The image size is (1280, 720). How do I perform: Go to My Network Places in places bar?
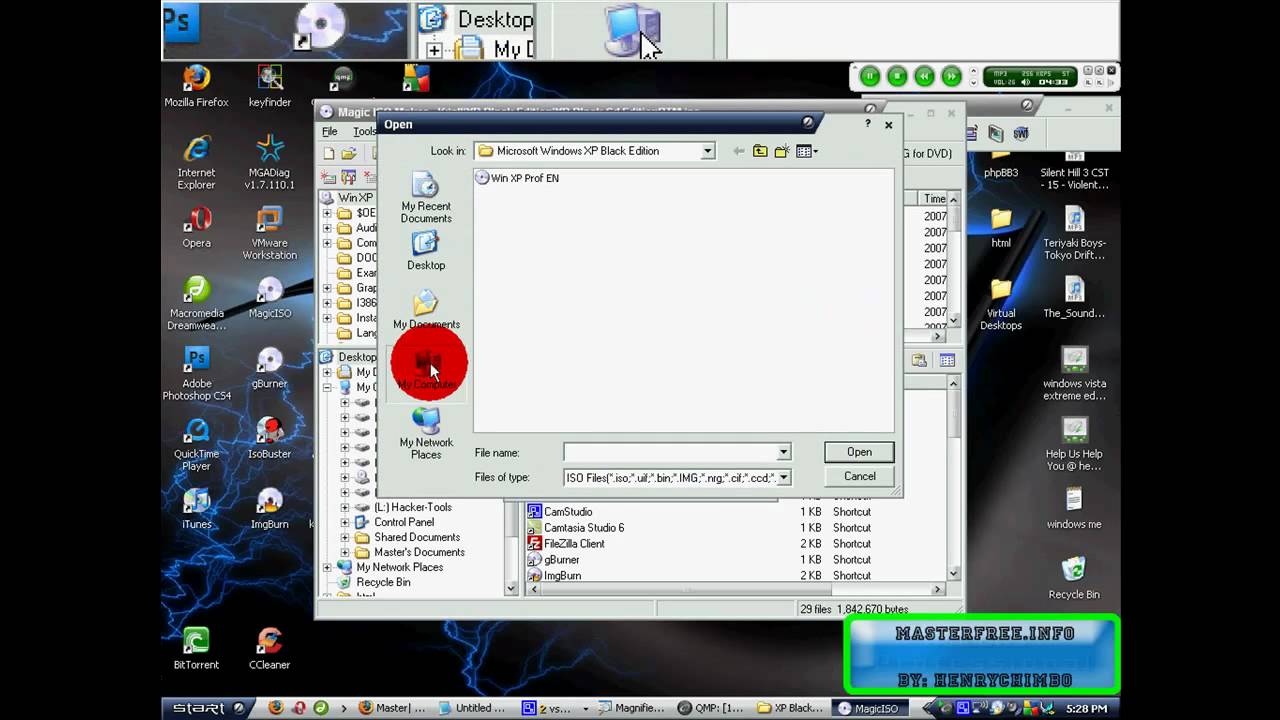[x=426, y=434]
